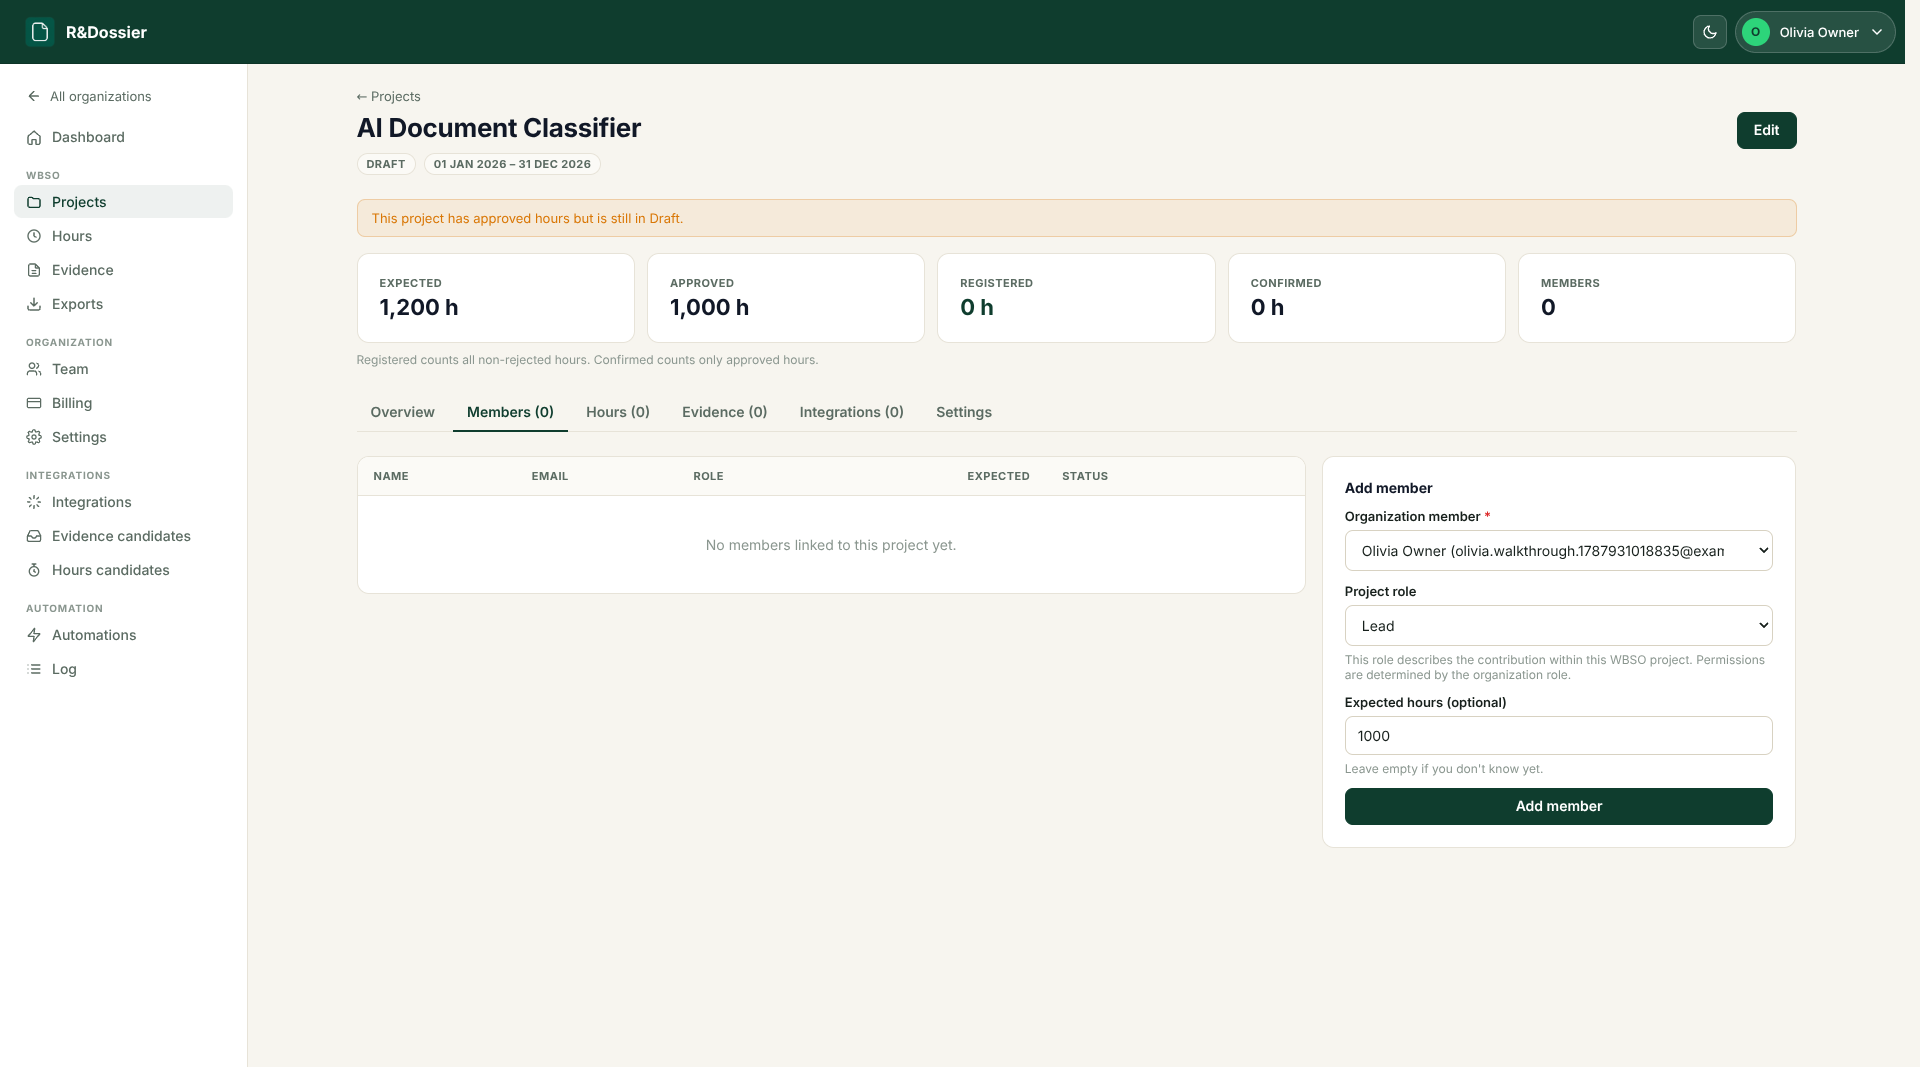Click the Olivia Owner avatar circle
The width and height of the screenshot is (1920, 1067).
(x=1755, y=32)
